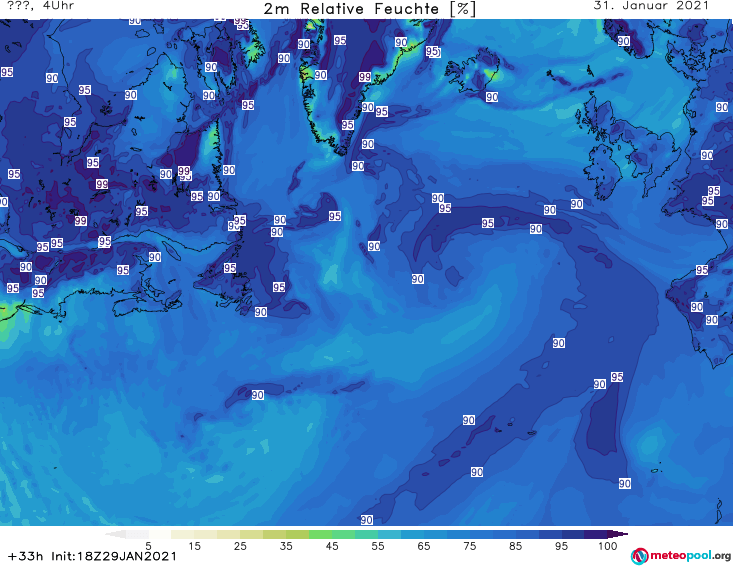Click the '90' contour label just south of Iceland
Image resolution: width=733 pixels, height=566 pixels.
pyautogui.click(x=491, y=97)
